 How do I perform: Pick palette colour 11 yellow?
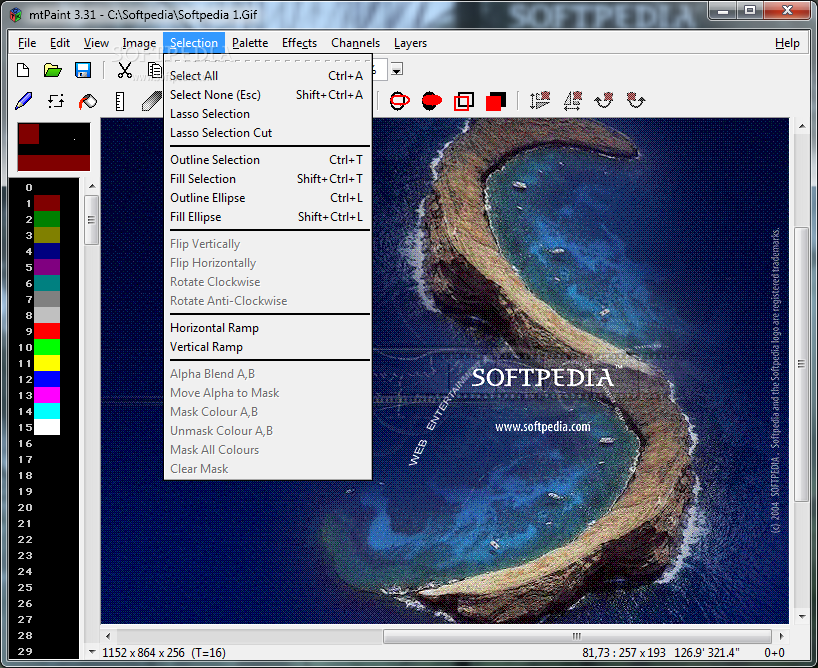[x=47, y=363]
